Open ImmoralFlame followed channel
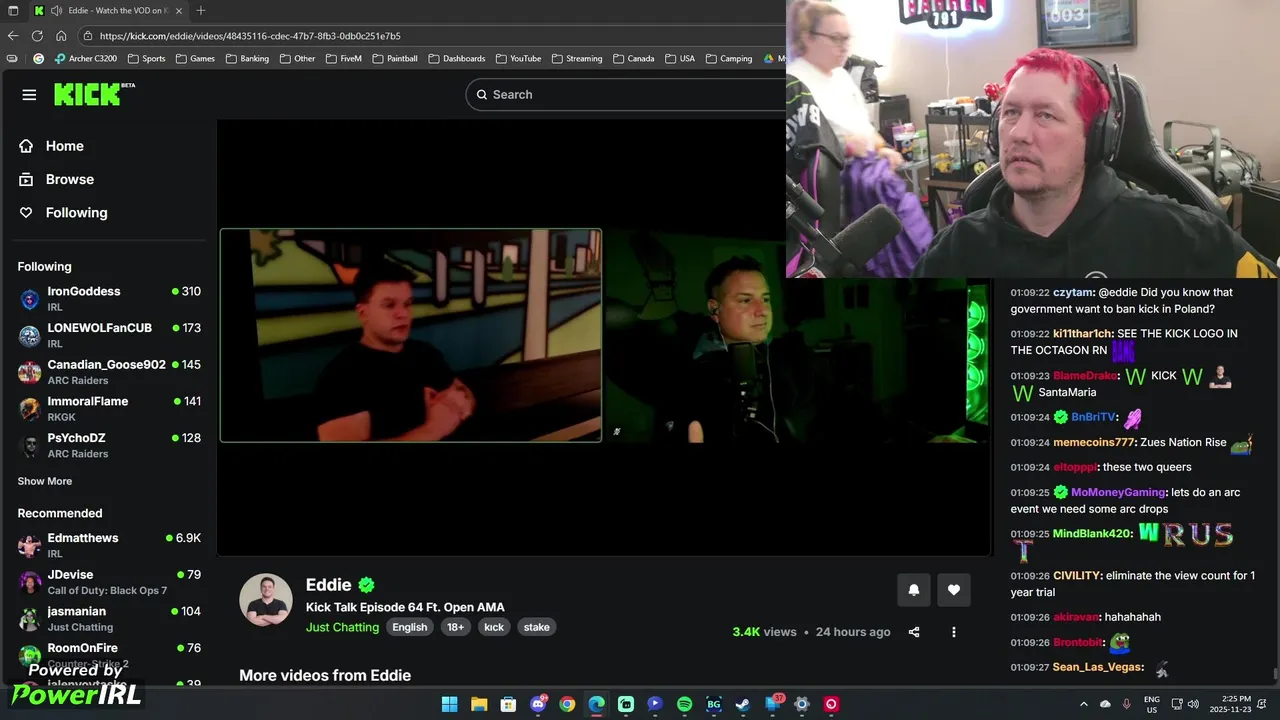Screen dimensions: 1280x720 point(109,408)
